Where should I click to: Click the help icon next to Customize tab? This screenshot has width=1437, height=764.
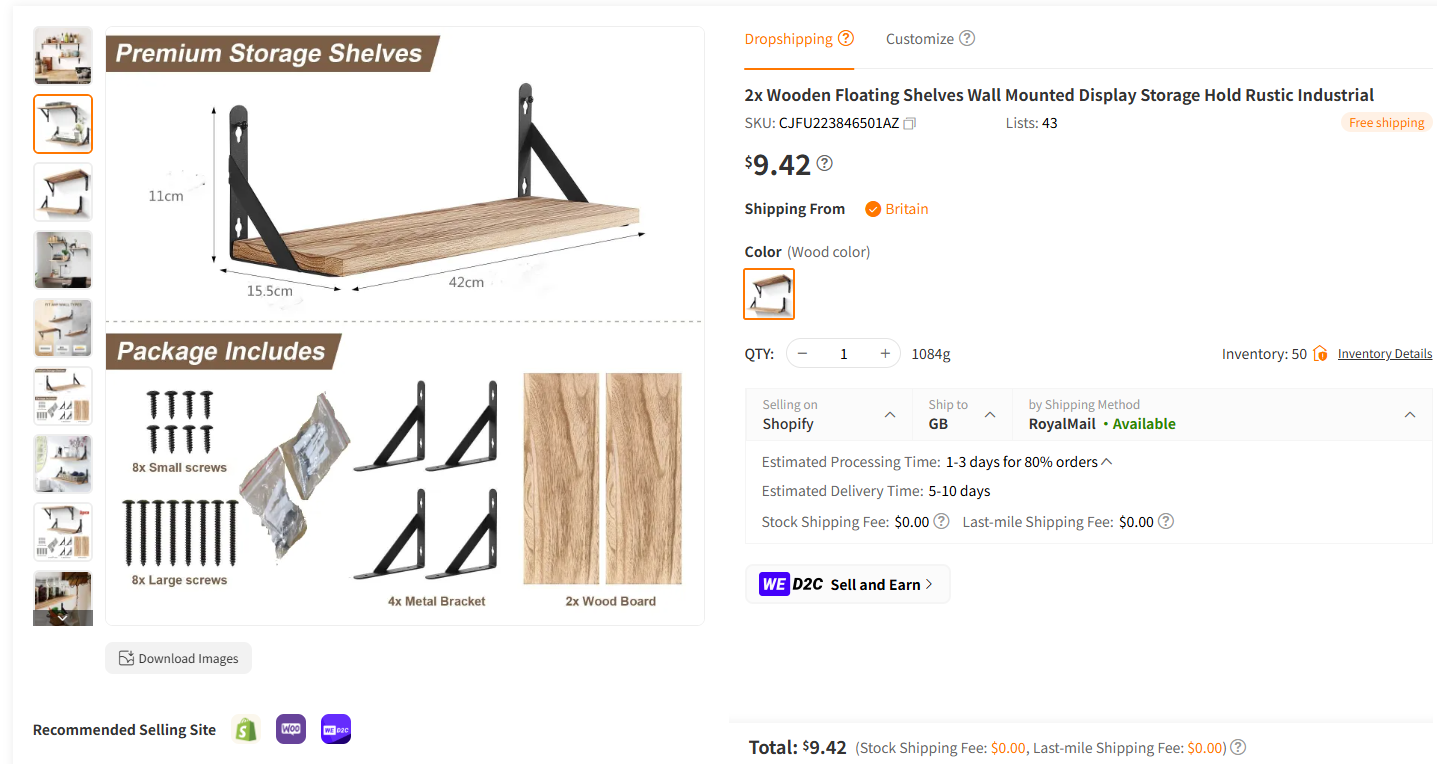966,38
